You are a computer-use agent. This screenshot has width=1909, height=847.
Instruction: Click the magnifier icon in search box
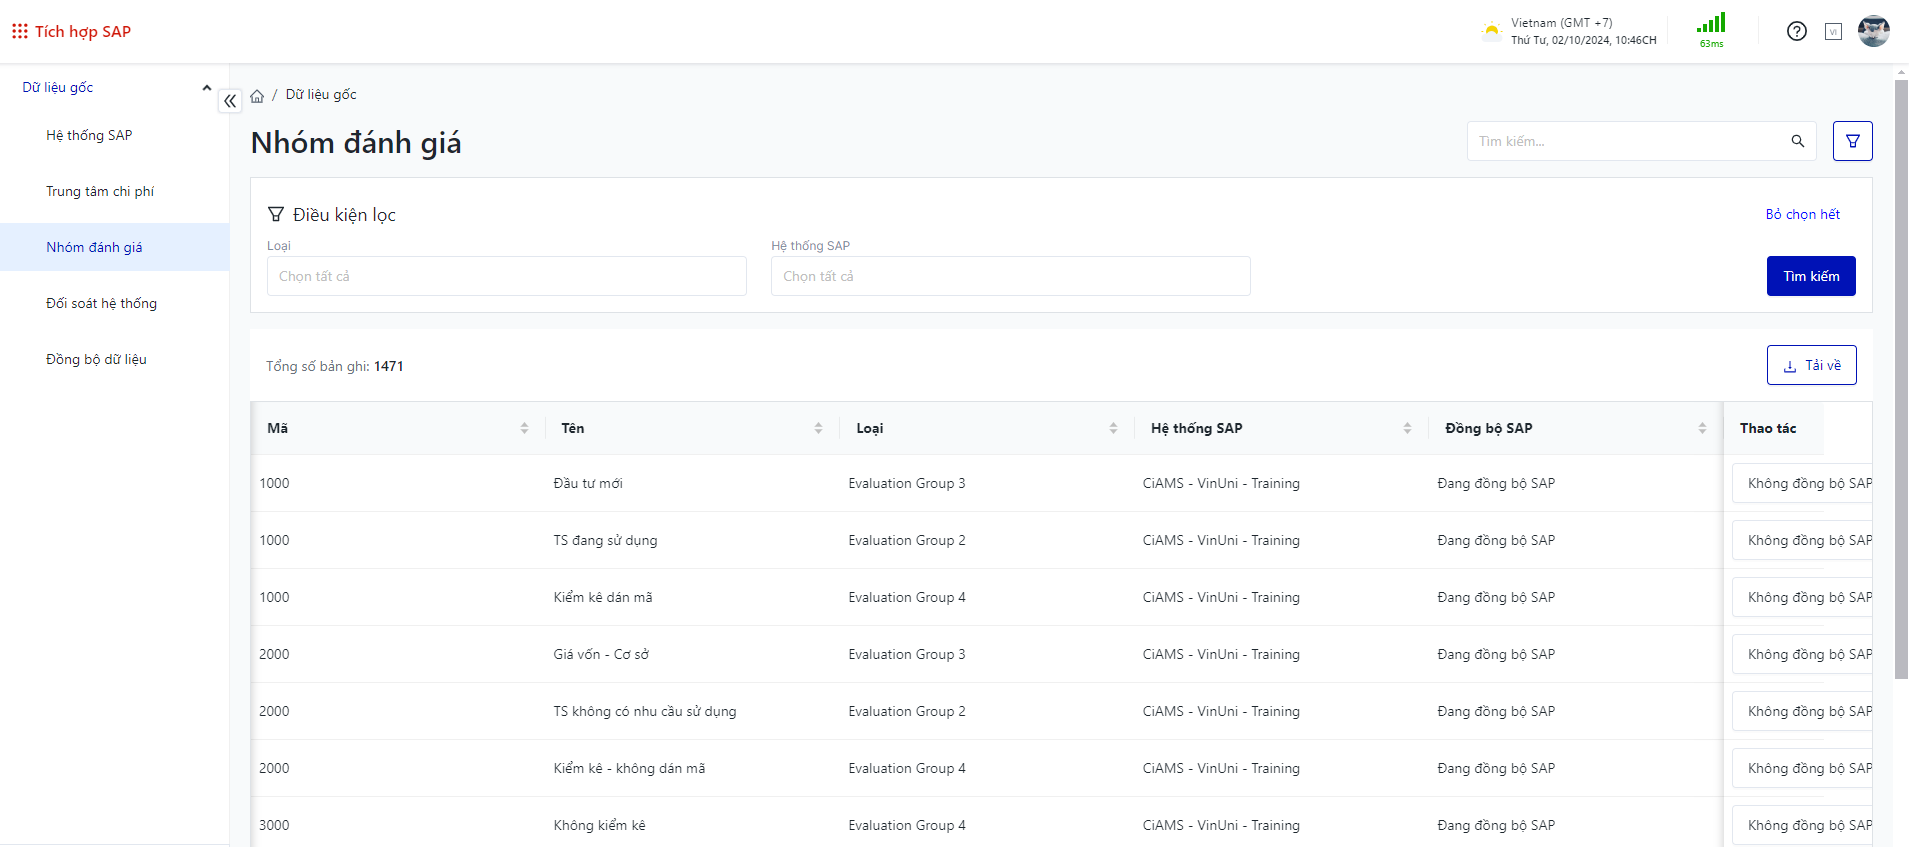pyautogui.click(x=1797, y=141)
